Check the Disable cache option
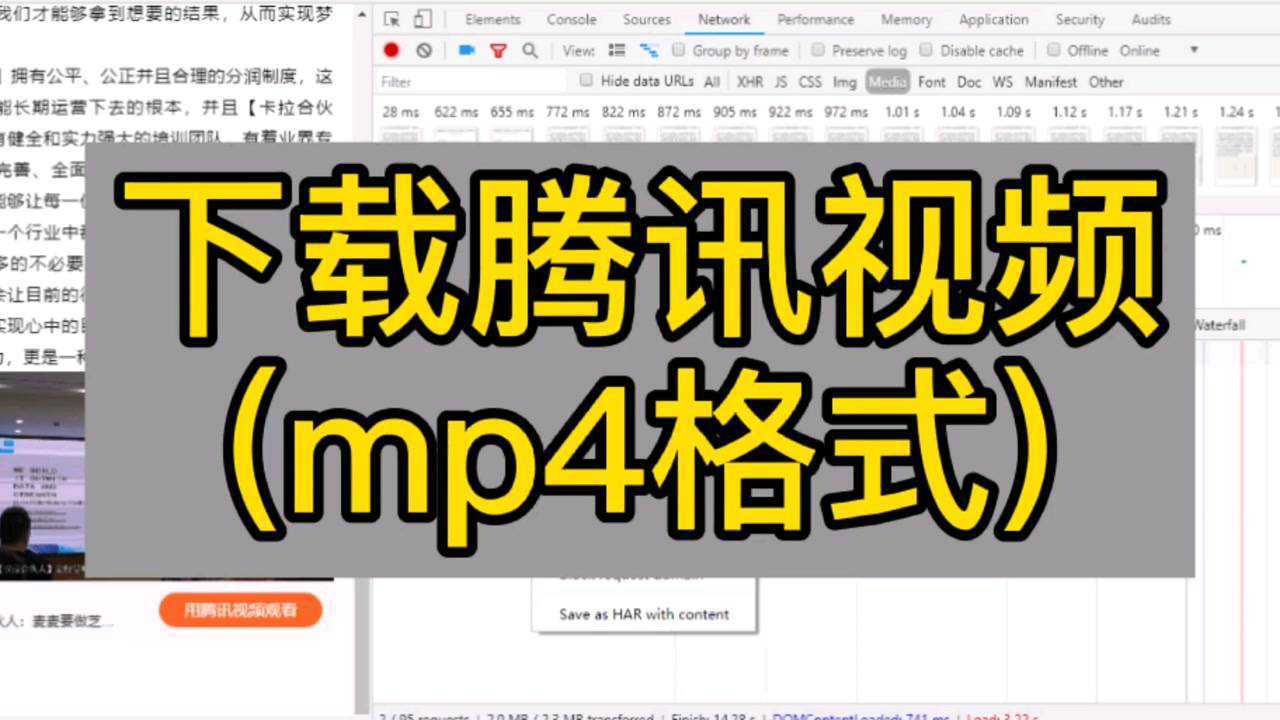 pos(926,50)
